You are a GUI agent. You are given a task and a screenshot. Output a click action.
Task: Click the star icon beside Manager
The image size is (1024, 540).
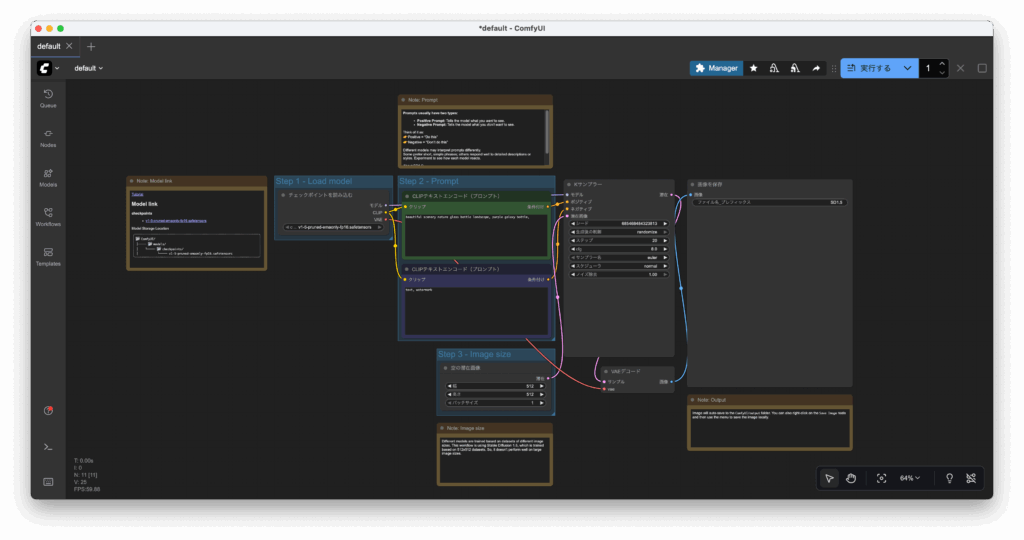tap(753, 68)
